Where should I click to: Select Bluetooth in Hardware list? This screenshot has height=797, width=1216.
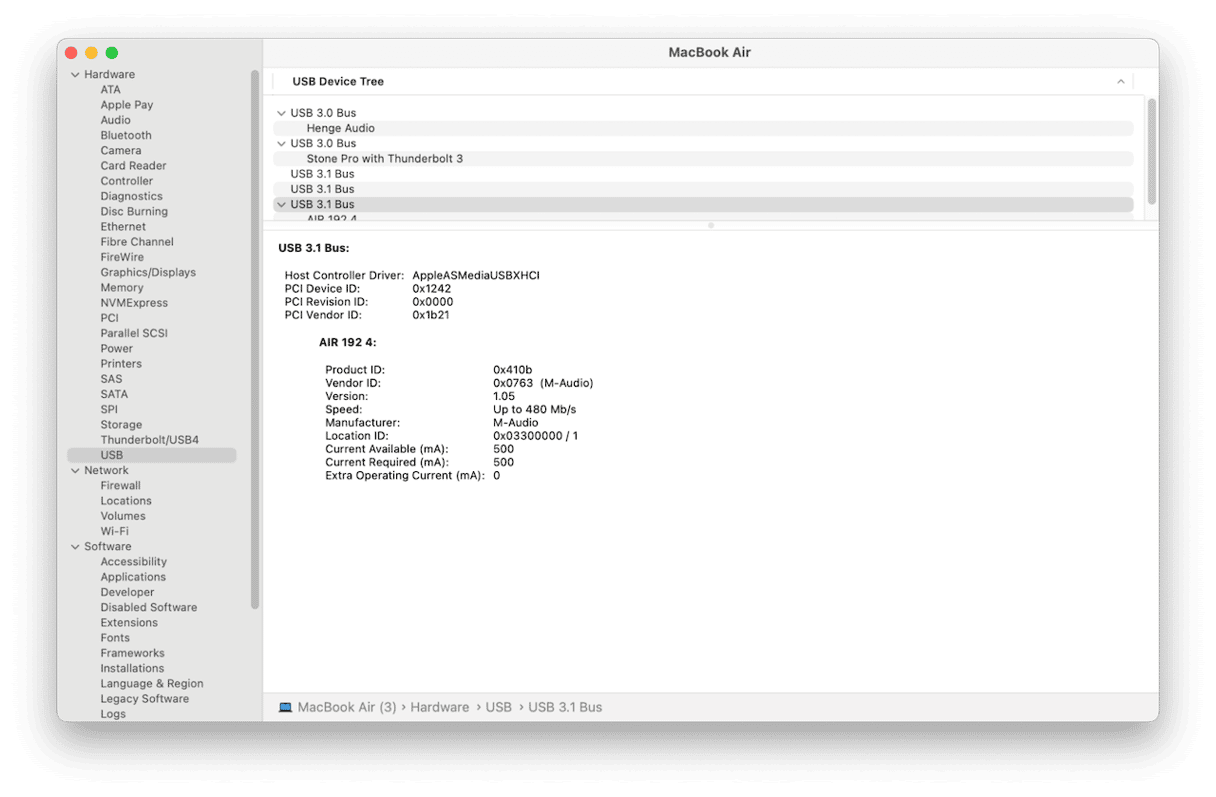126,136
